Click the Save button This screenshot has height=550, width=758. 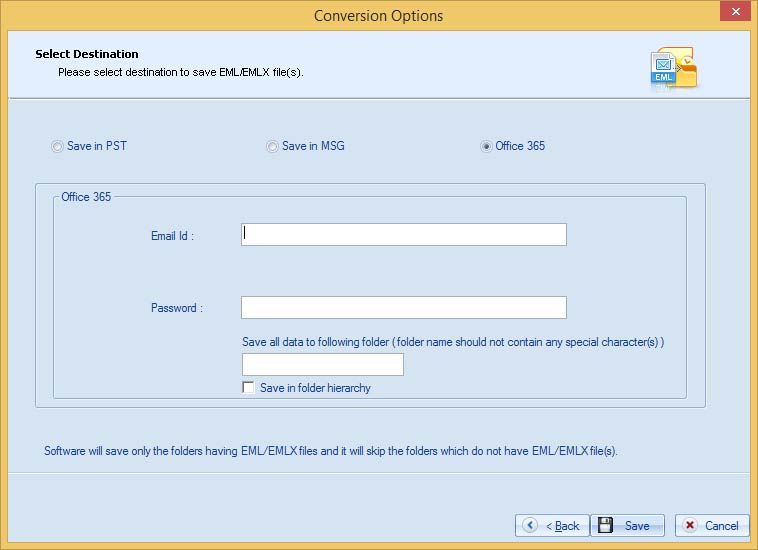(627, 525)
